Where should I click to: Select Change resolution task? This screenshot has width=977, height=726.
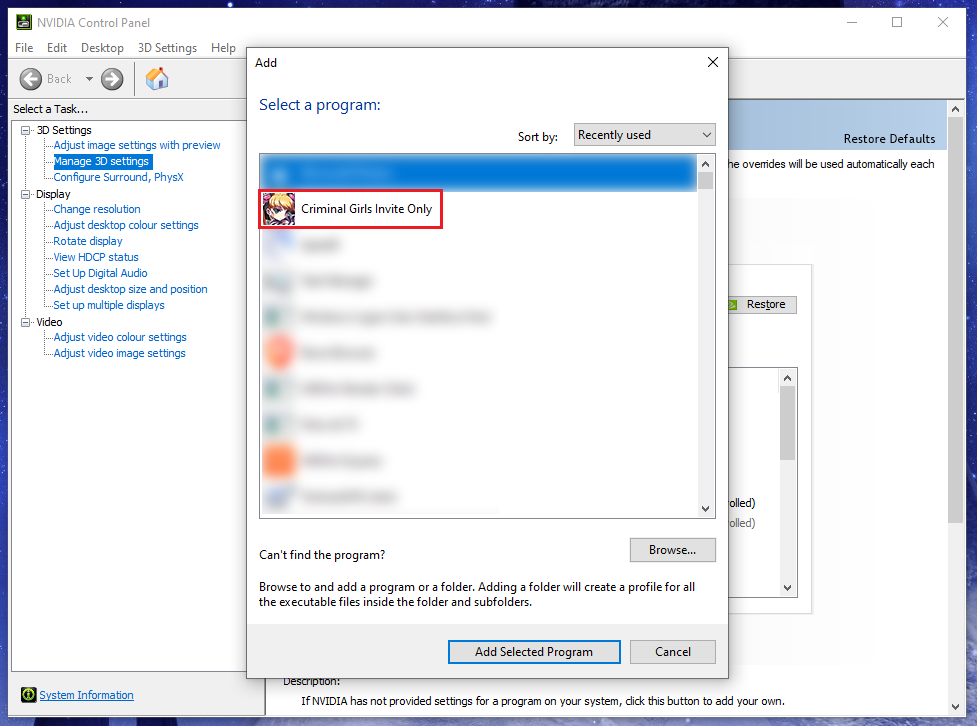coord(97,209)
